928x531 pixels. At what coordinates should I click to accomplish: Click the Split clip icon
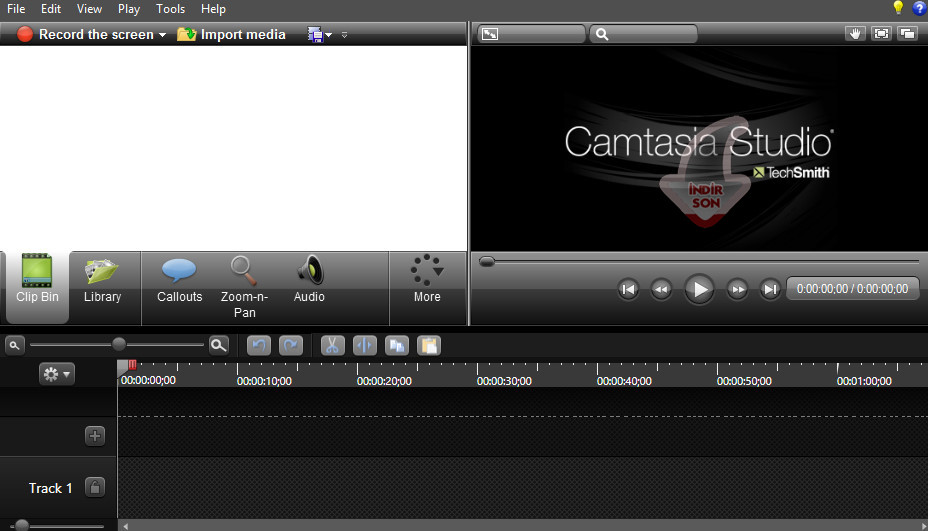point(365,345)
